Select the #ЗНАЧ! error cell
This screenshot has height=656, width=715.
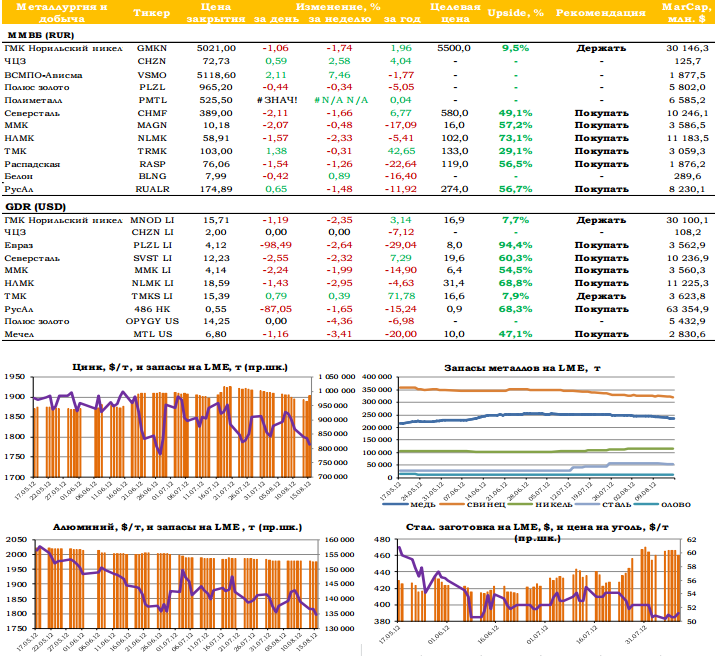point(276,100)
